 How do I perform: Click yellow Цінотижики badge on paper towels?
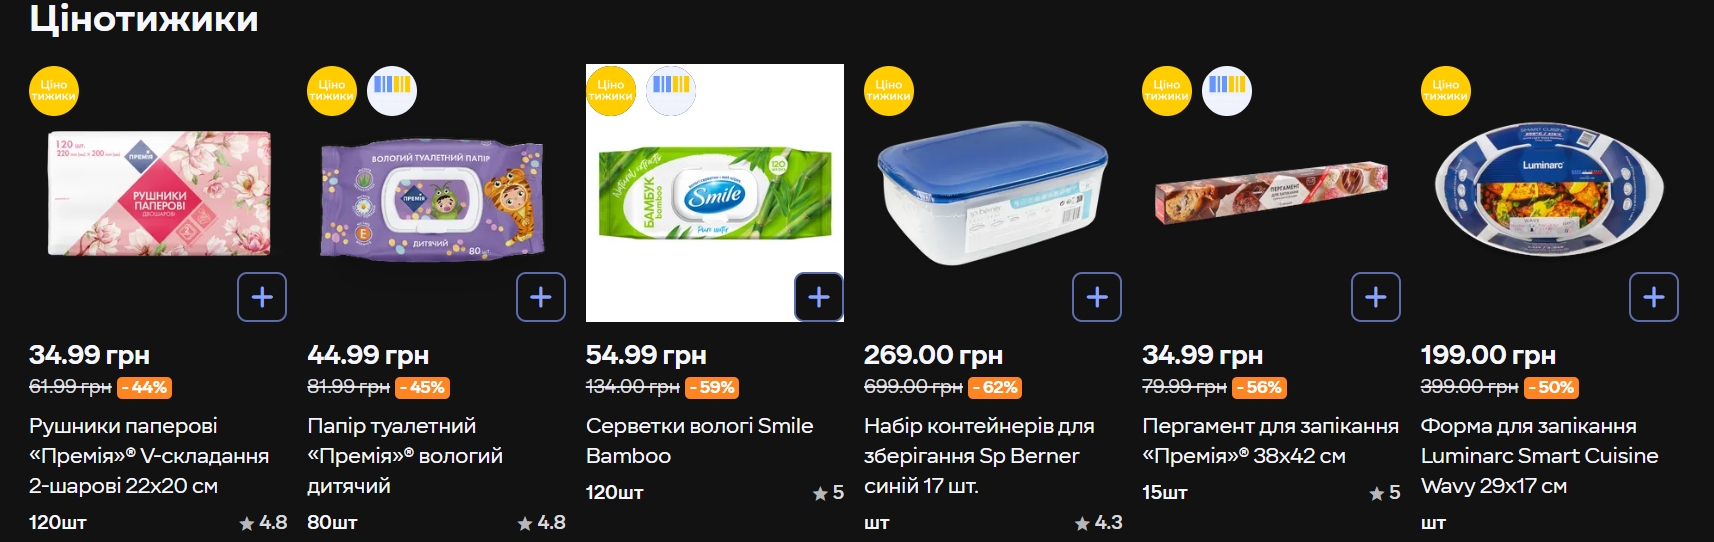[x=54, y=91]
